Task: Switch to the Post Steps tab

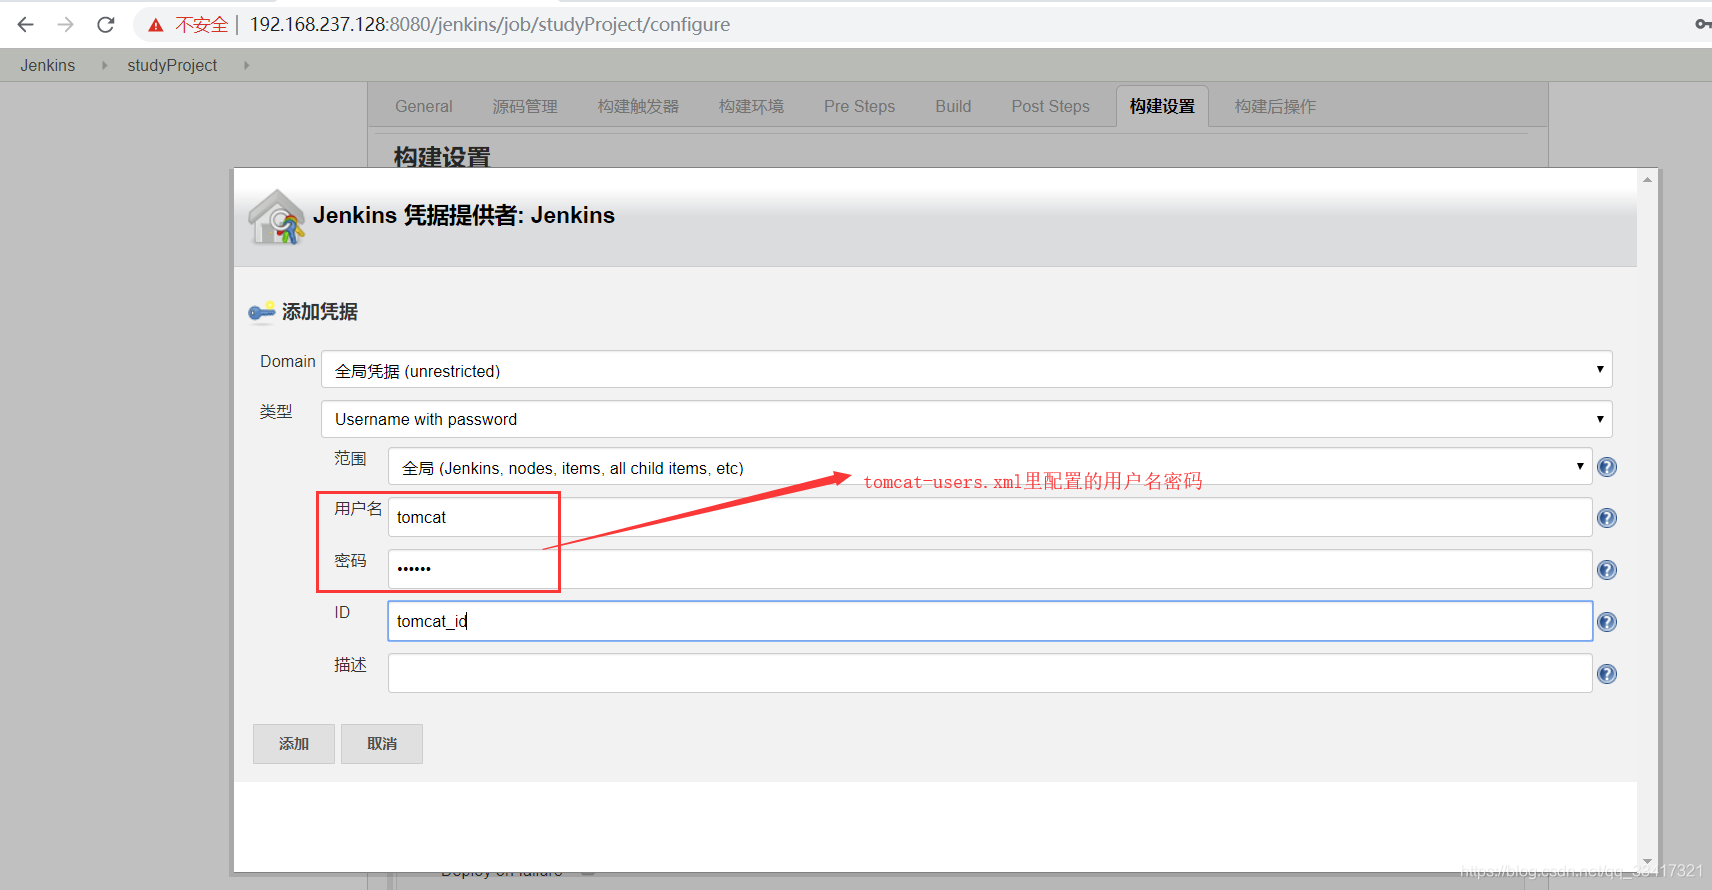Action: click(x=1050, y=106)
